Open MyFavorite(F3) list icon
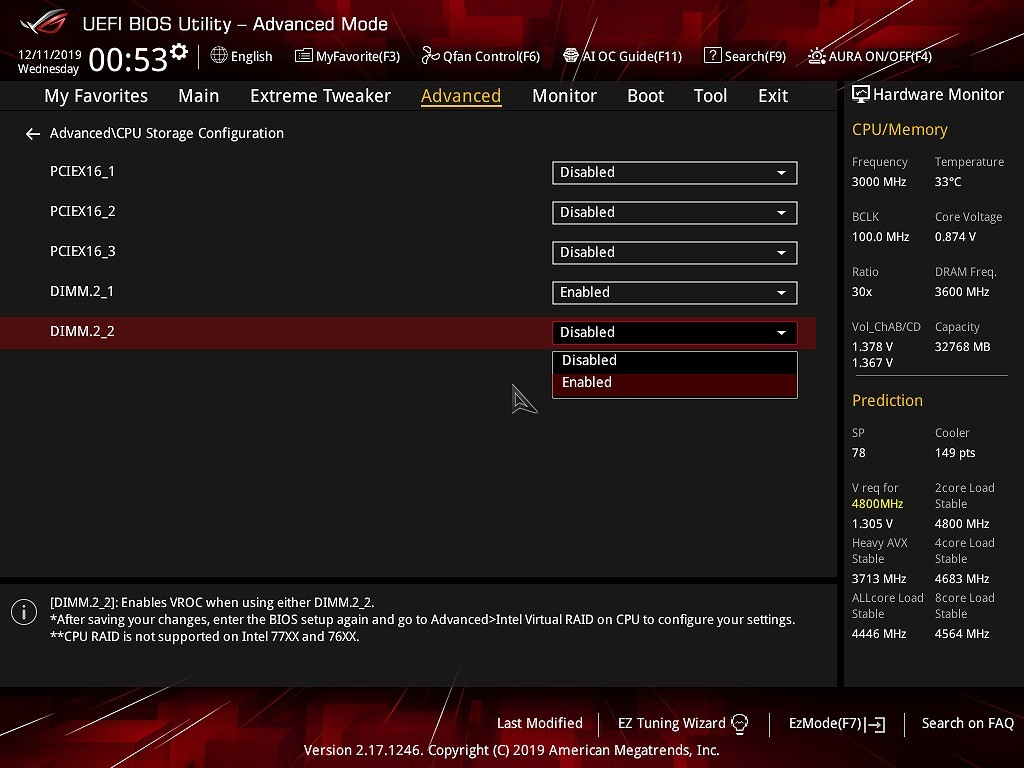 click(x=303, y=56)
